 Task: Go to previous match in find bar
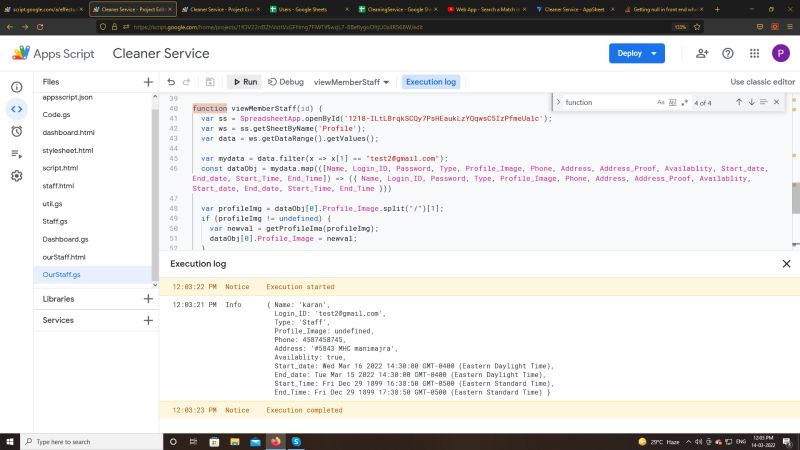tap(739, 103)
